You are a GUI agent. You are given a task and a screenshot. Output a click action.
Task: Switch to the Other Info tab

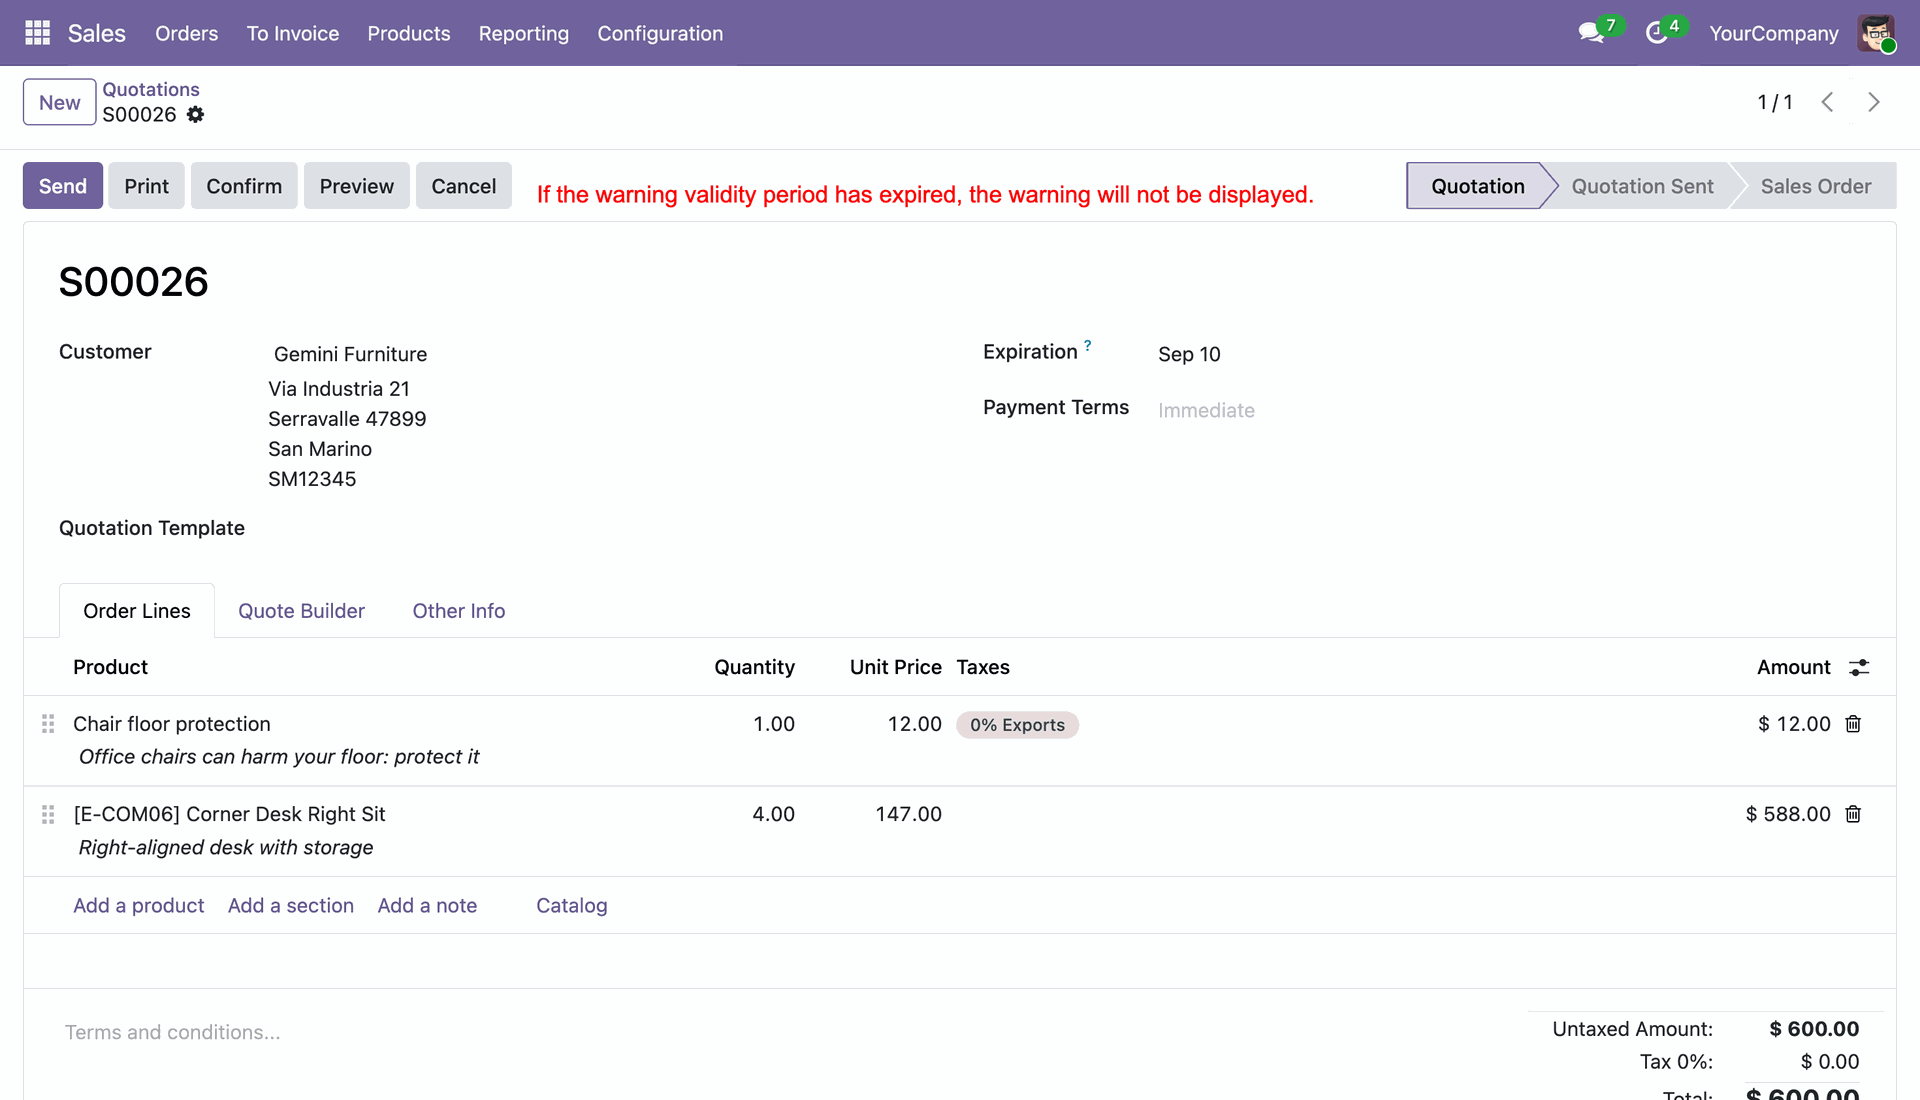click(459, 611)
